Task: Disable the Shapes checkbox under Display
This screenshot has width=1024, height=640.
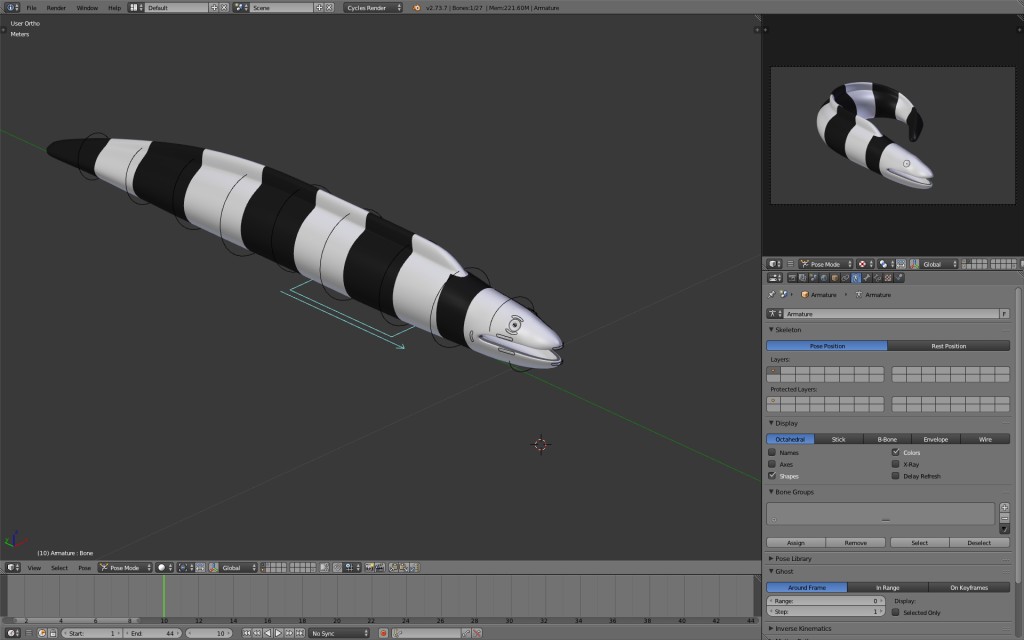Action: click(772, 476)
